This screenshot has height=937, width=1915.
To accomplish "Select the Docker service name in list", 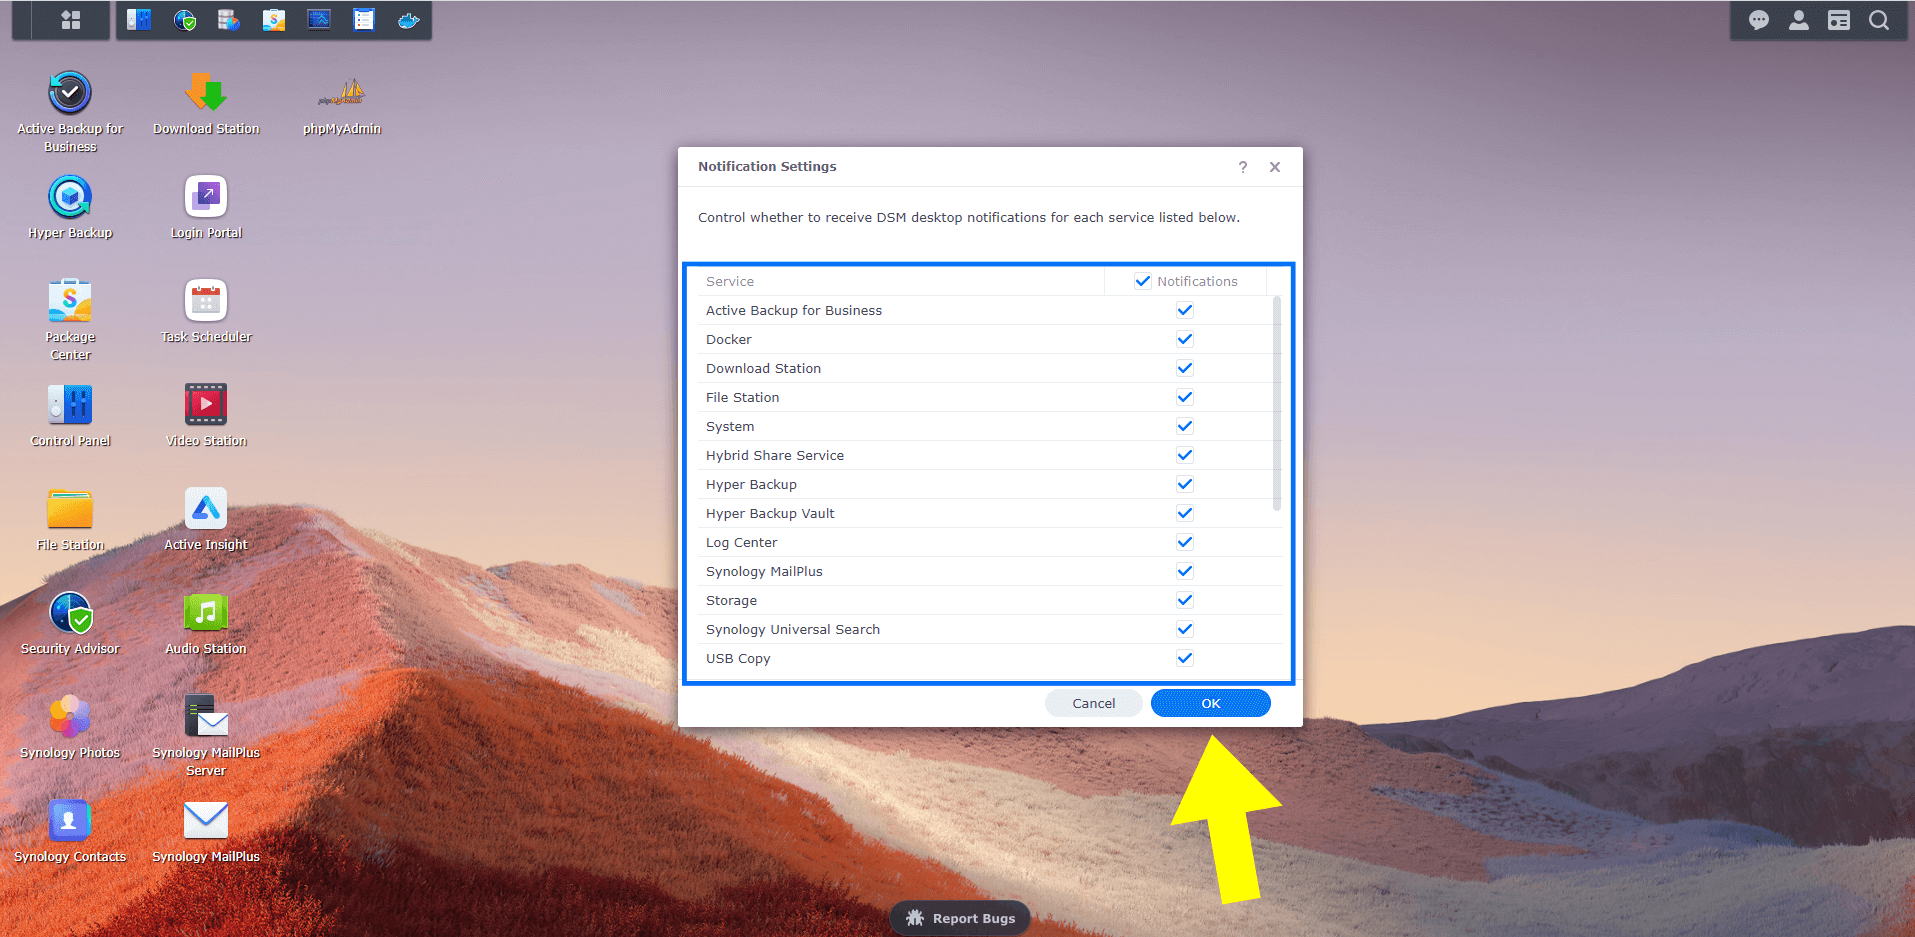I will click(729, 339).
